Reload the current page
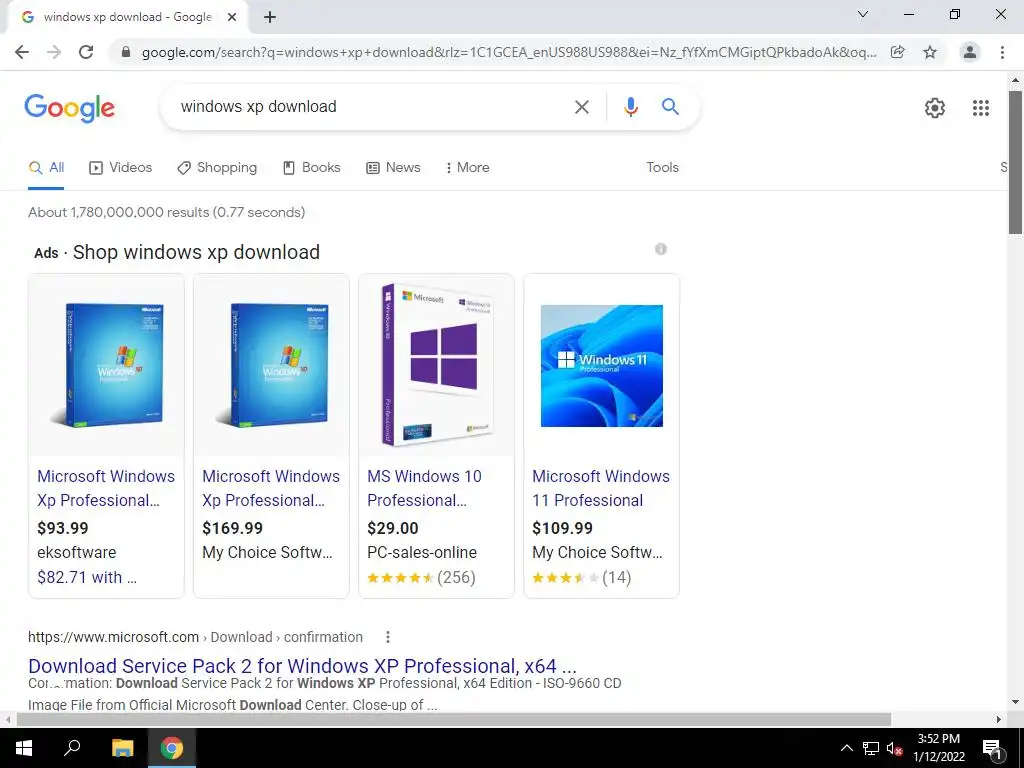This screenshot has width=1024, height=768. (x=86, y=52)
